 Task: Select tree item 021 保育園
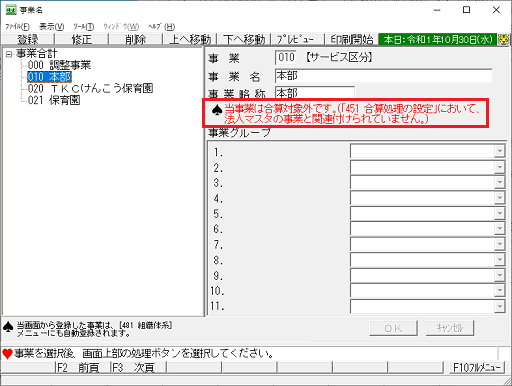point(54,100)
